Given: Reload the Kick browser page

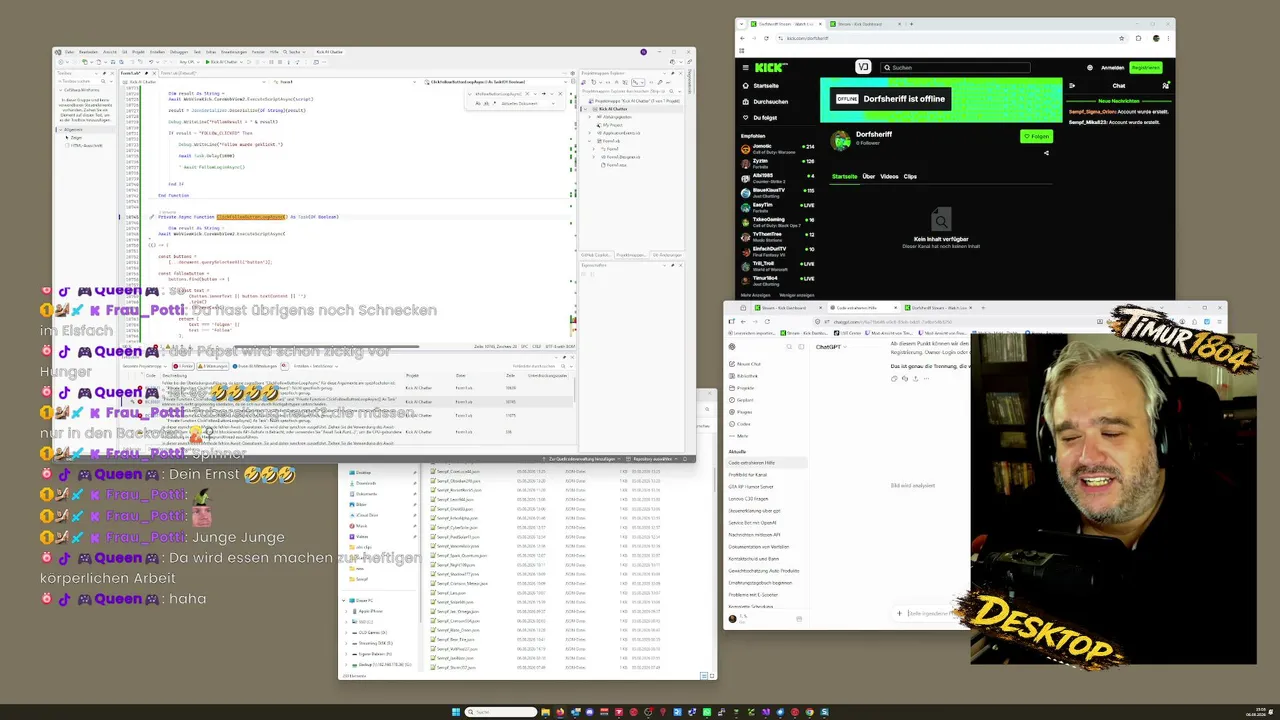Looking at the screenshot, I should (x=767, y=38).
